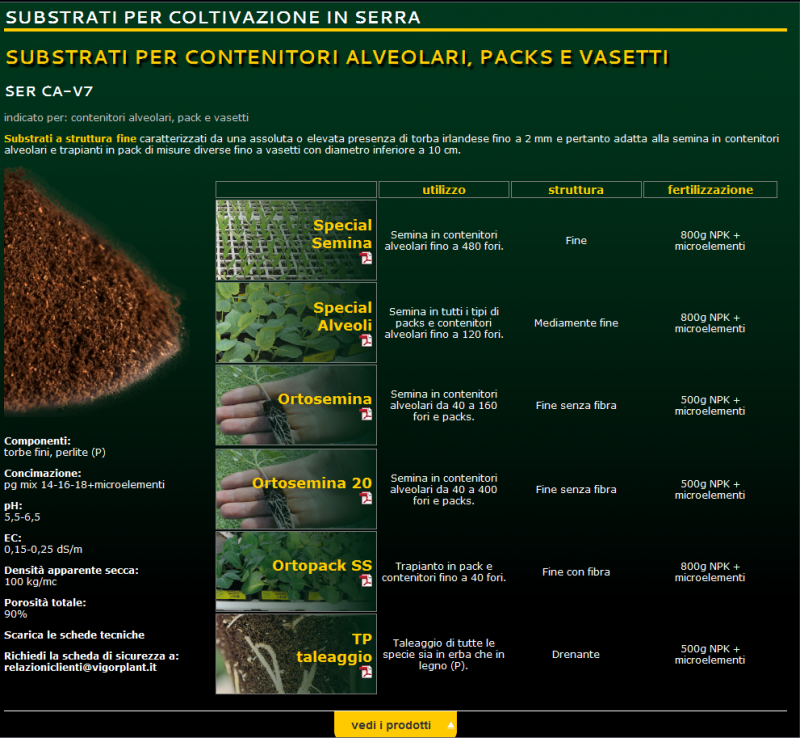Click the EC value '0,15-0,25 dS/m'
The image size is (800, 738).
[43, 549]
